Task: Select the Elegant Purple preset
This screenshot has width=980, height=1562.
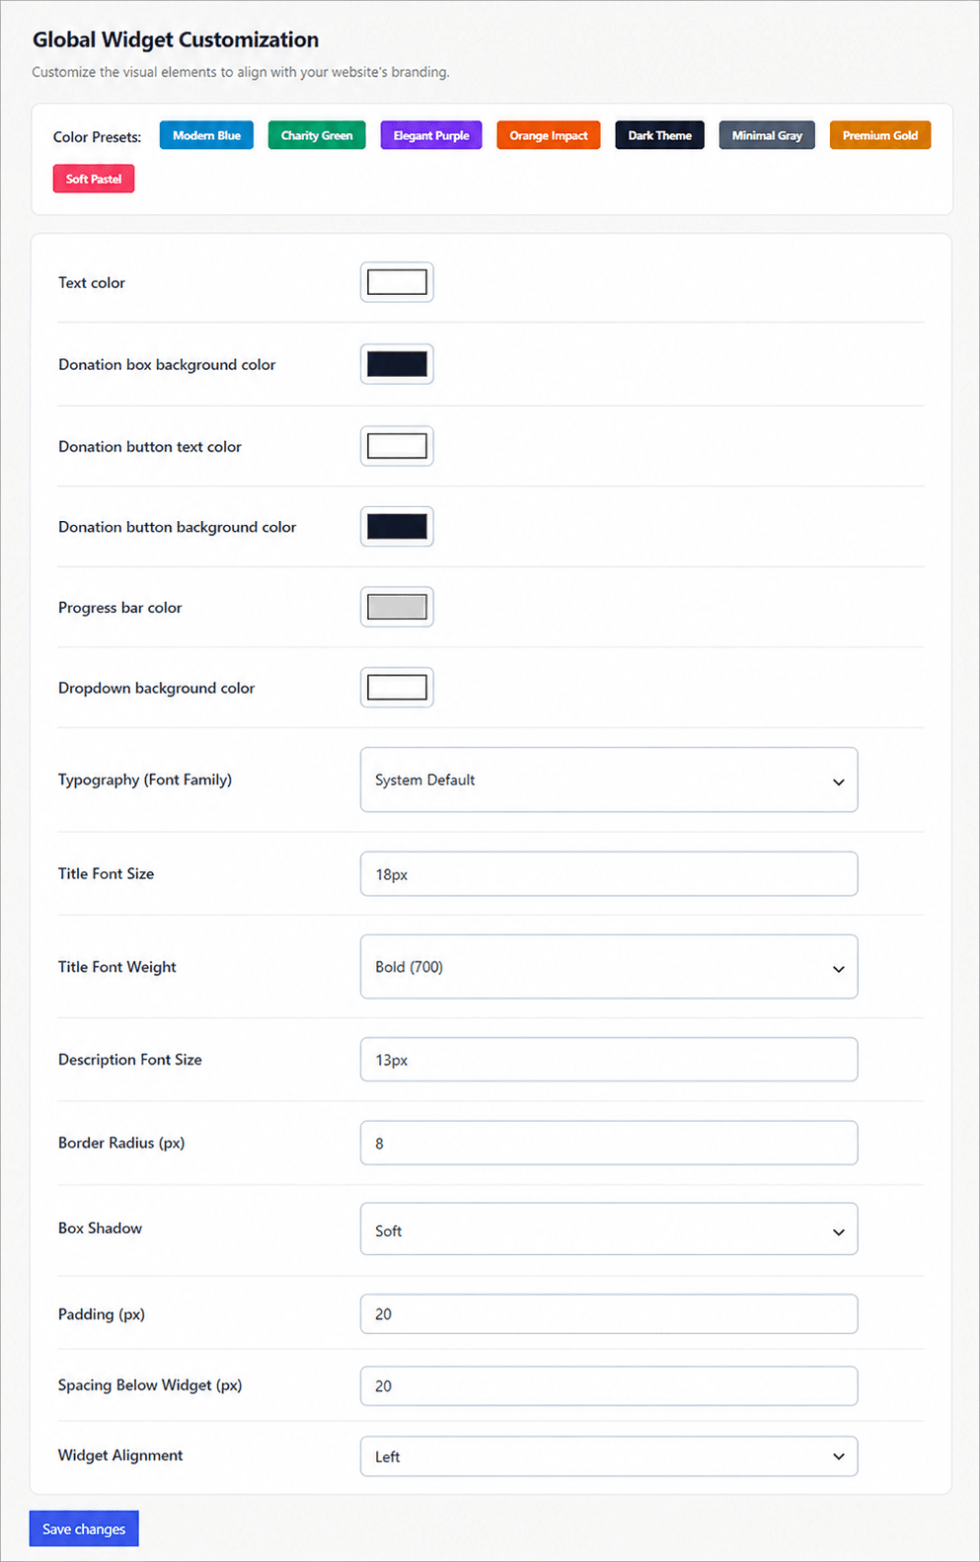Action: [x=431, y=135]
